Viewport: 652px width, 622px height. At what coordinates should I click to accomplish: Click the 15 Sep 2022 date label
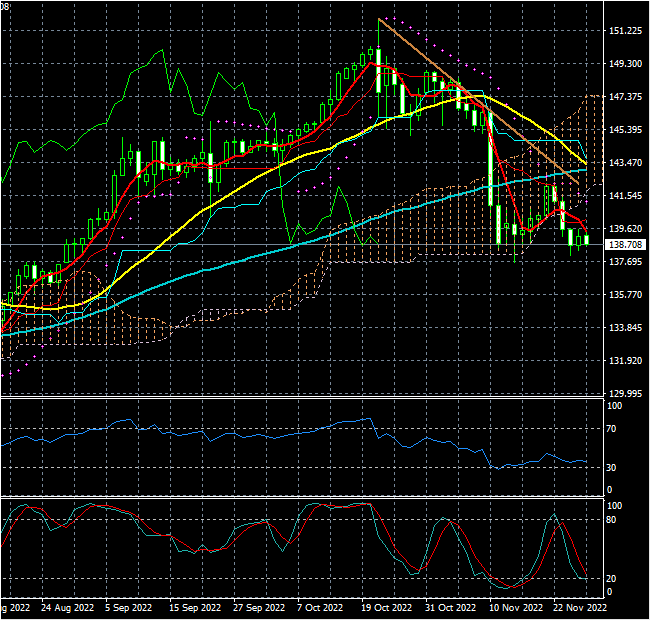(195, 608)
